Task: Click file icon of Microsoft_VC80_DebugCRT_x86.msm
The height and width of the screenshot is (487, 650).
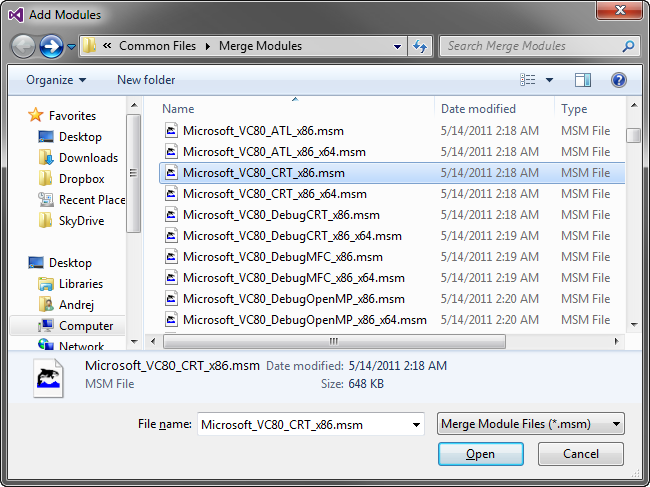Action: (172, 215)
